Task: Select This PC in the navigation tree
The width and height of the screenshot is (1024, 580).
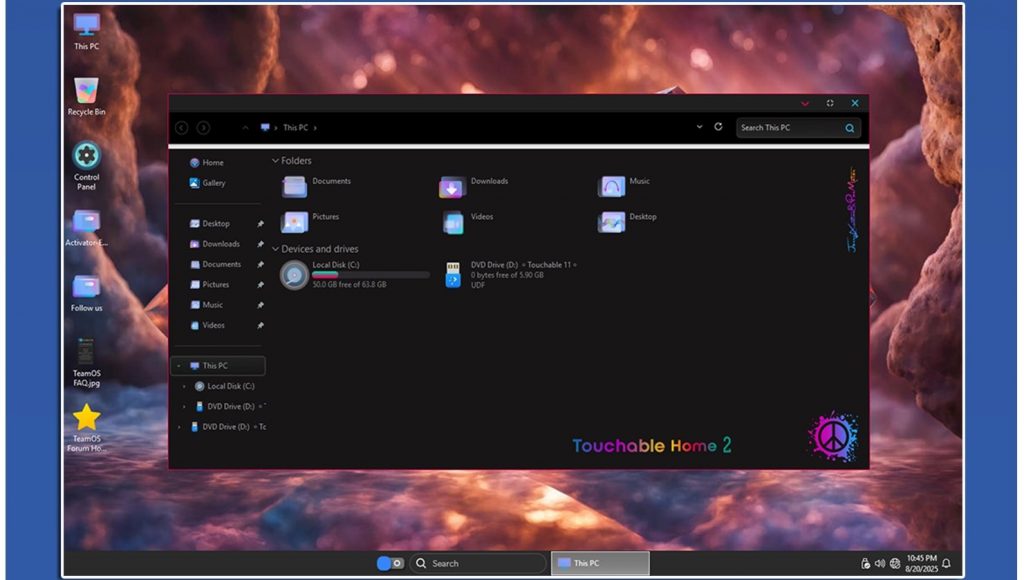Action: pyautogui.click(x=218, y=366)
